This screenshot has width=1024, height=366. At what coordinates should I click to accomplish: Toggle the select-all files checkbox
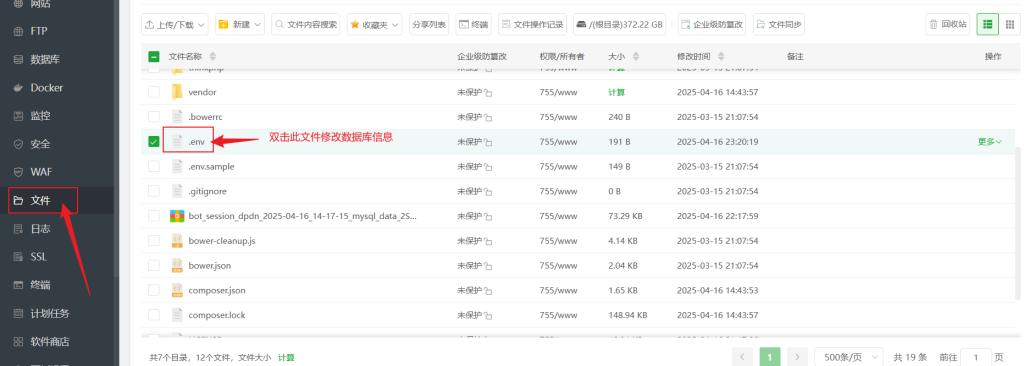coord(154,57)
